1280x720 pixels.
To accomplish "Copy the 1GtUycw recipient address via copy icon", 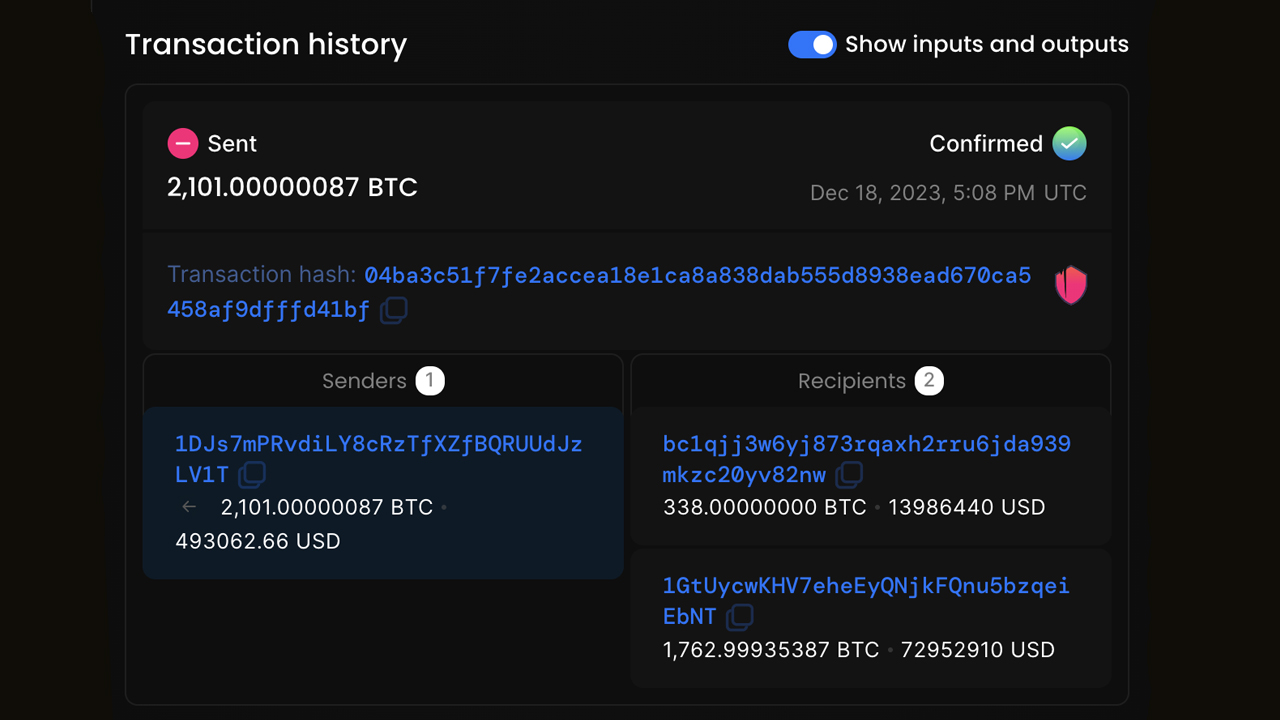I will (x=740, y=617).
